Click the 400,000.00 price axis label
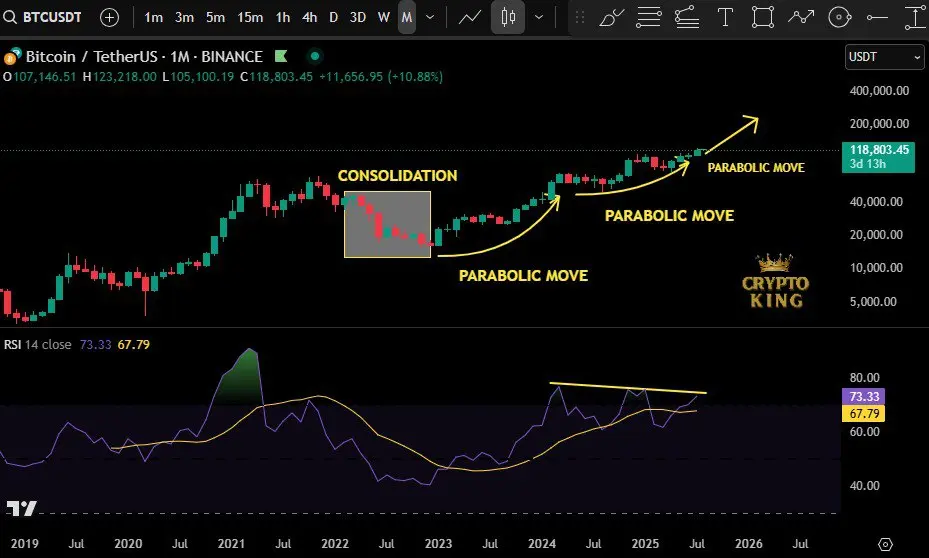929x558 pixels. coord(879,91)
